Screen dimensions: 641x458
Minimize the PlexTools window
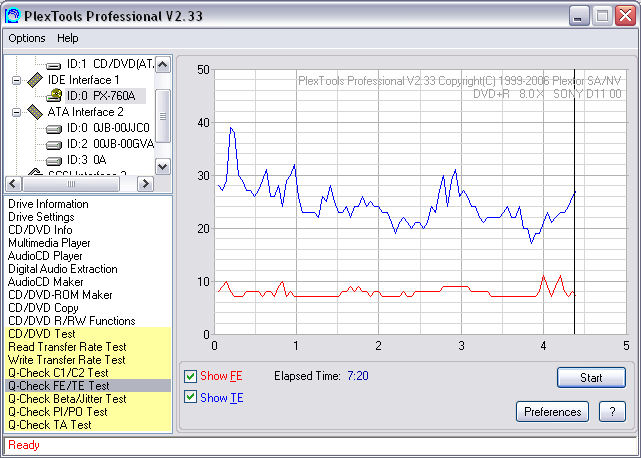(x=579, y=16)
